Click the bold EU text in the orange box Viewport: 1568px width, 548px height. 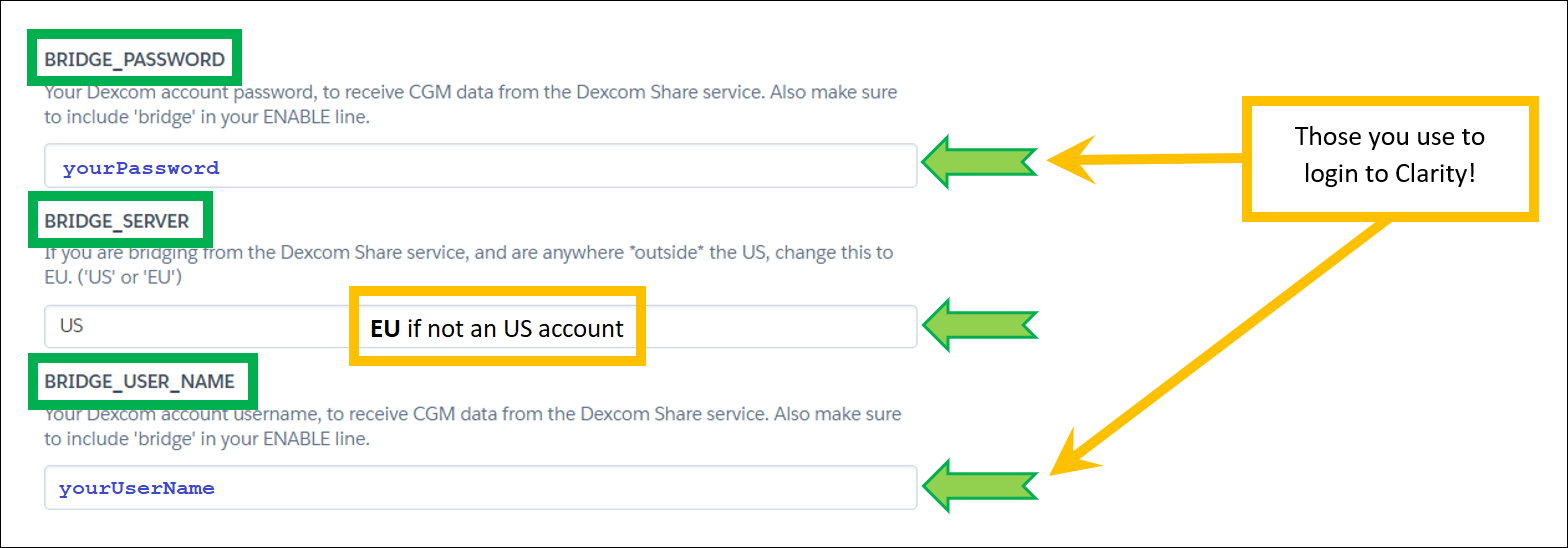(x=385, y=328)
